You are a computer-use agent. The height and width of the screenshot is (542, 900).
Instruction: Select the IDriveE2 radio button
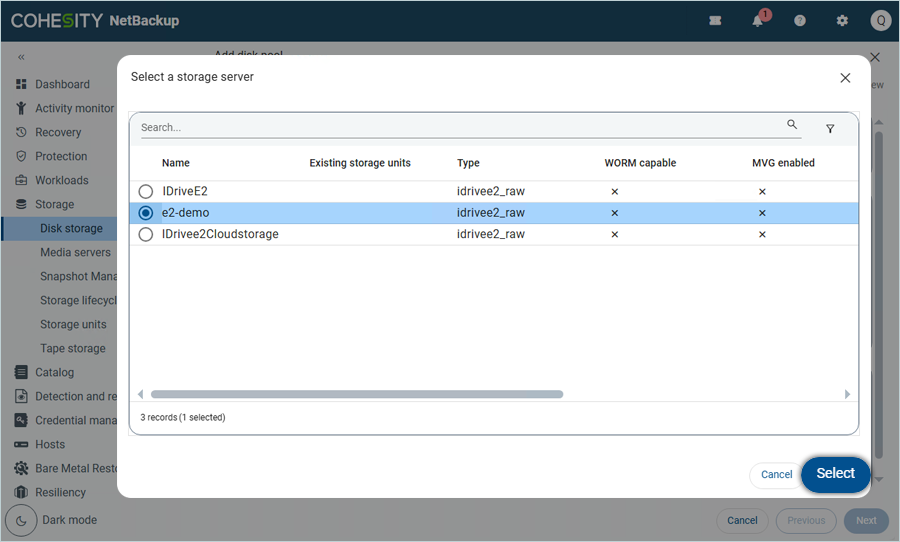tap(146, 191)
